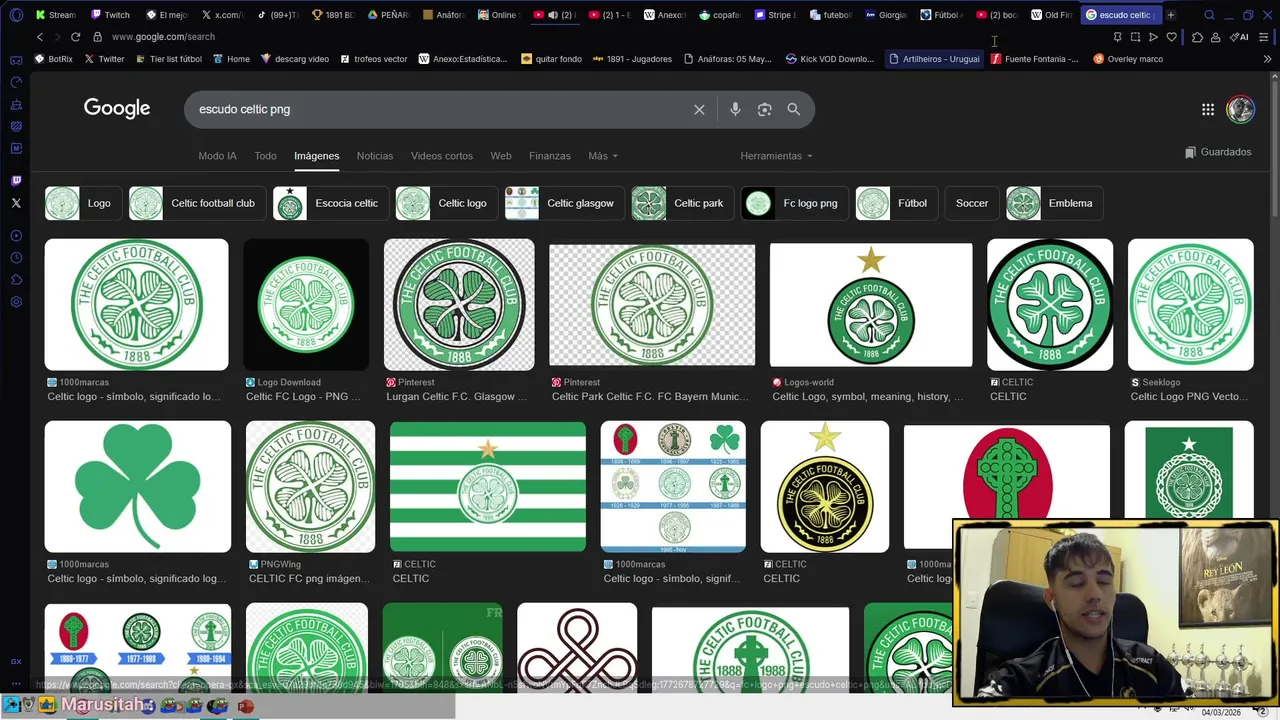Expand the Más search filter dropdown
The image size is (1280, 720).
(x=603, y=156)
